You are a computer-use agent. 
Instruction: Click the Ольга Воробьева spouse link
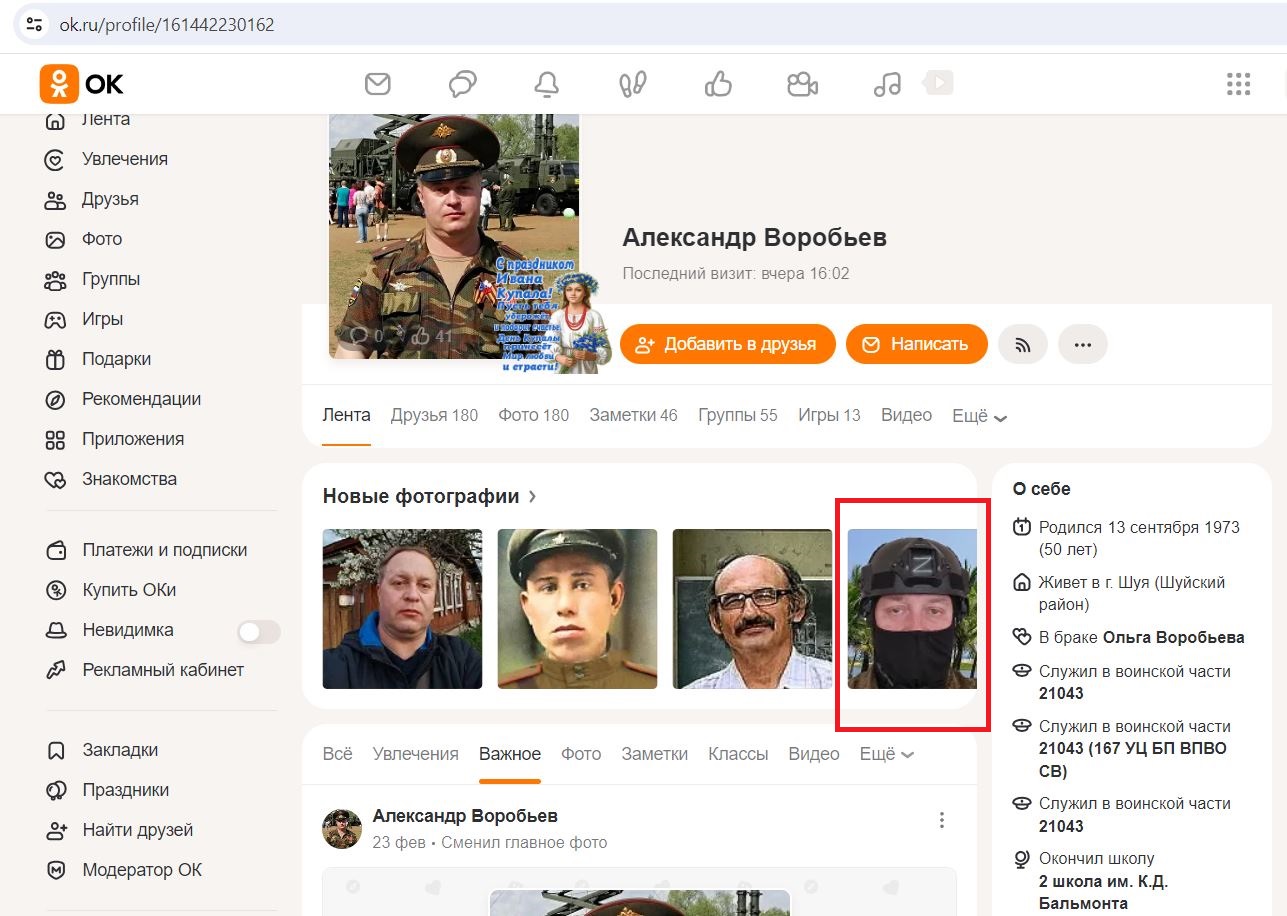click(x=1174, y=637)
